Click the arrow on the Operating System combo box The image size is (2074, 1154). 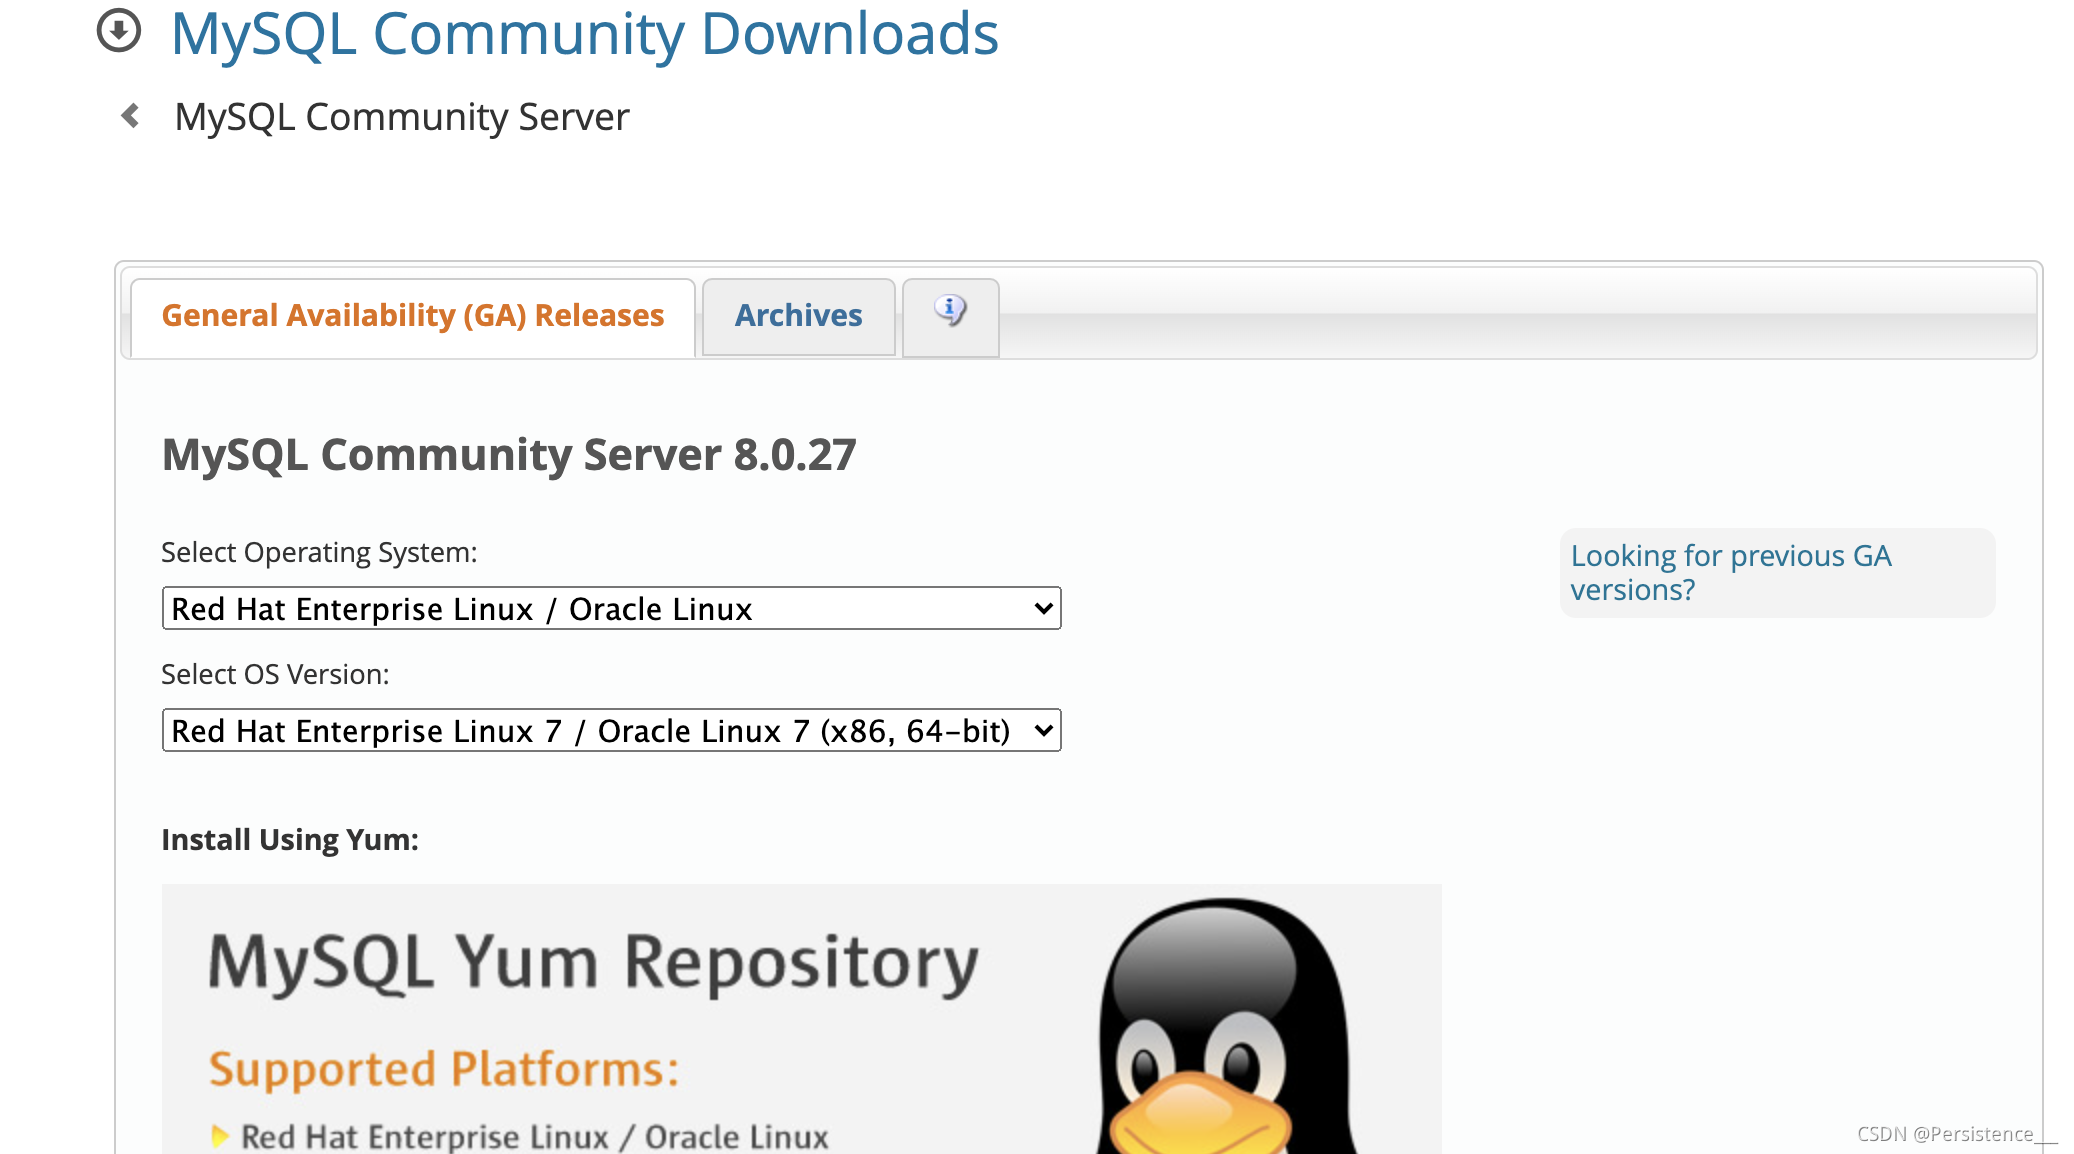1043,608
